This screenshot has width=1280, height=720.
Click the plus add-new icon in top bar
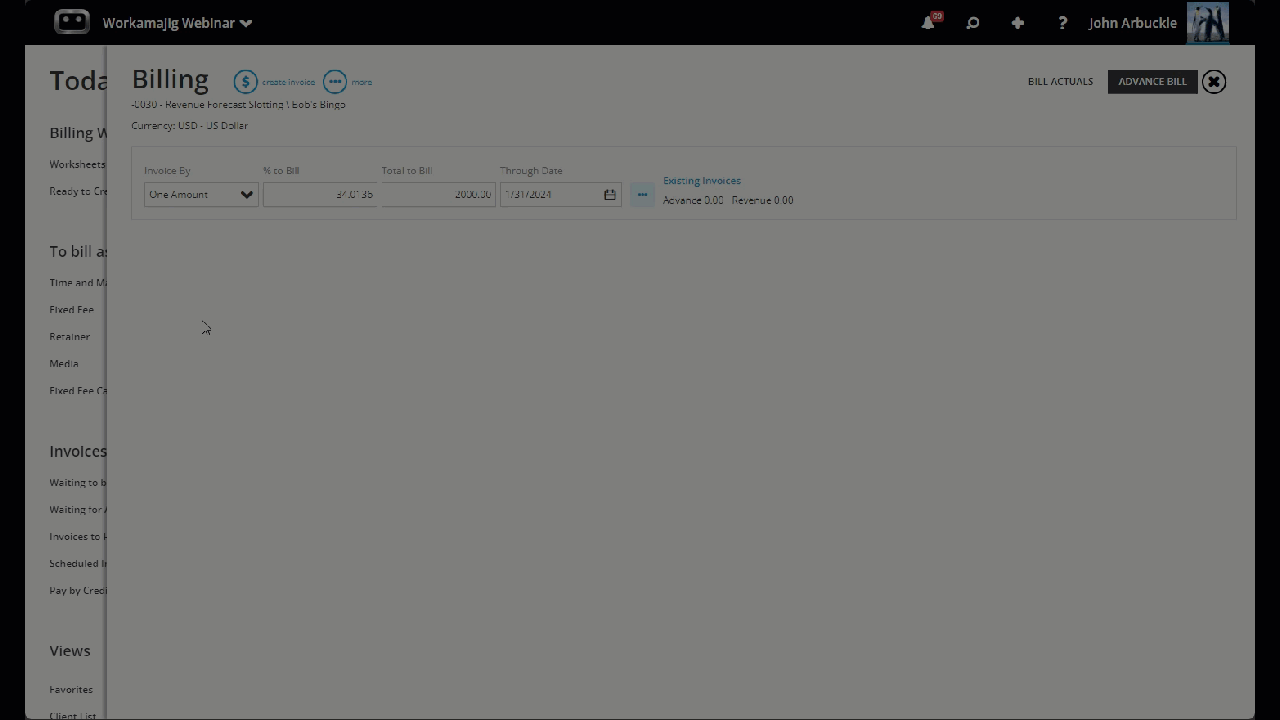(x=1017, y=22)
